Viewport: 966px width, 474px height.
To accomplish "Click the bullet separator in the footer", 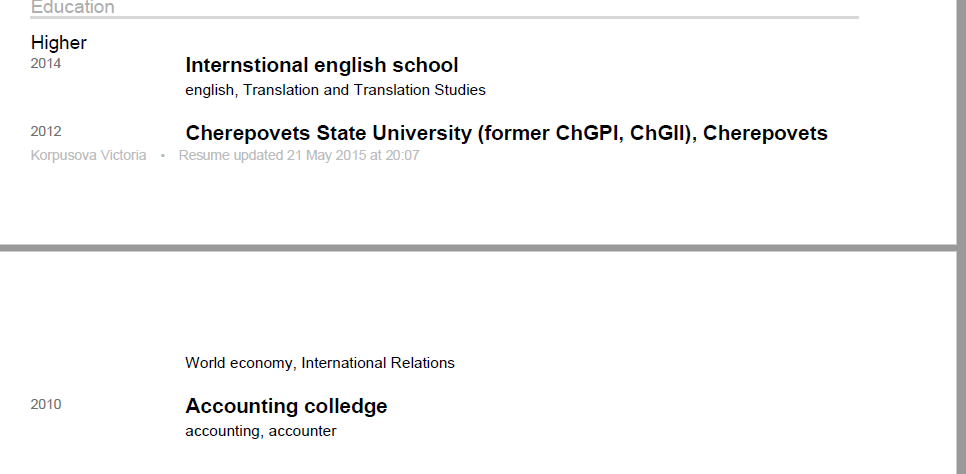I will [x=162, y=156].
